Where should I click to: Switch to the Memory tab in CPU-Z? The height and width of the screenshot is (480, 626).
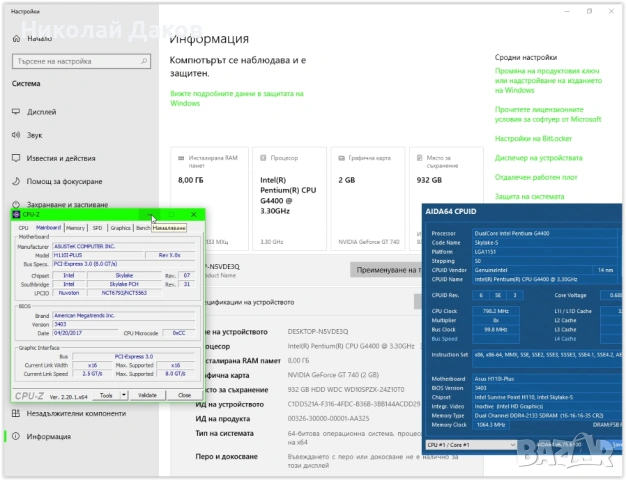(x=75, y=228)
